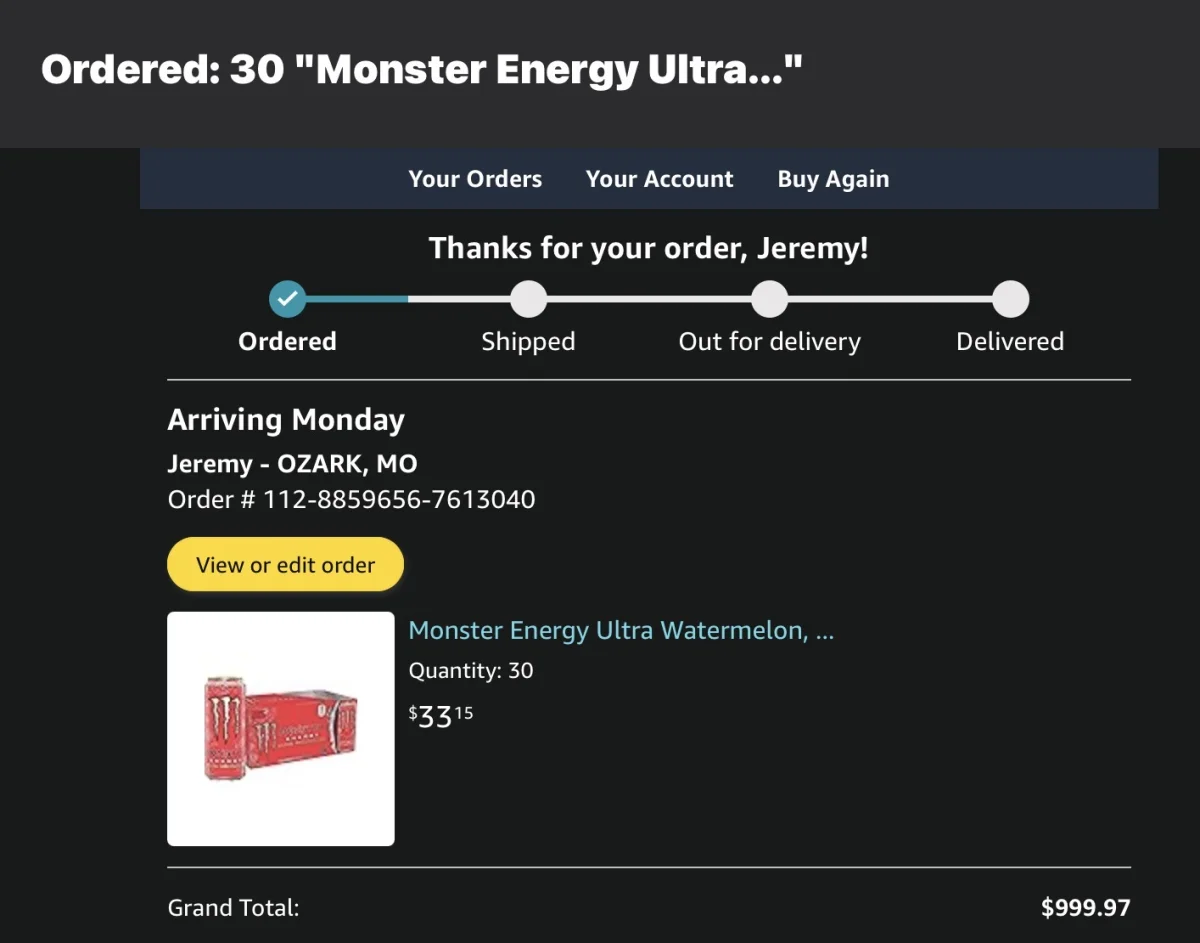Click the item price $33.15

(x=441, y=716)
